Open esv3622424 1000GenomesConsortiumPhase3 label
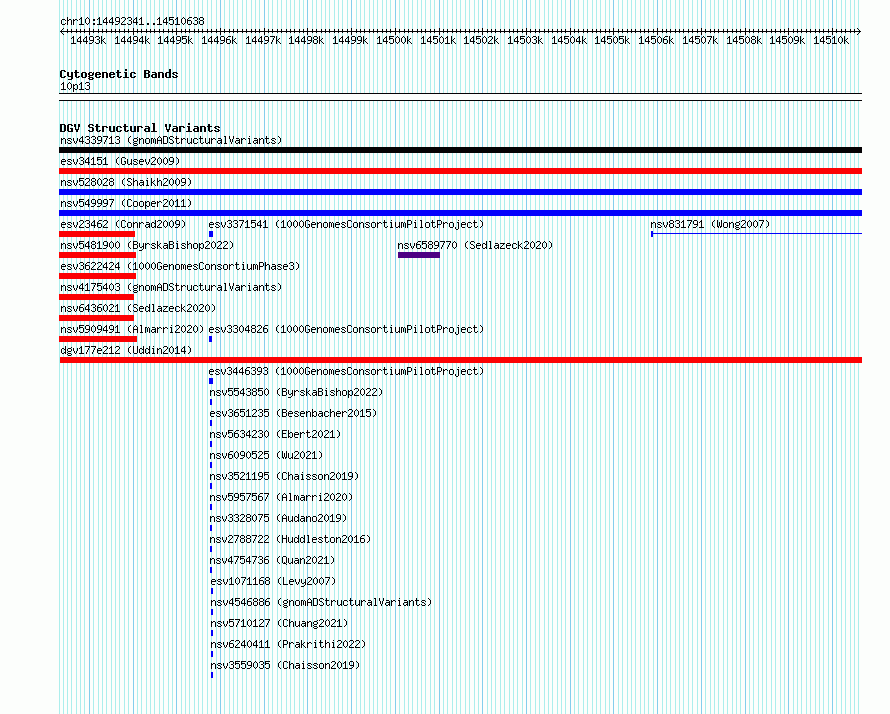Image resolution: width=890 pixels, height=714 pixels. 180,266
